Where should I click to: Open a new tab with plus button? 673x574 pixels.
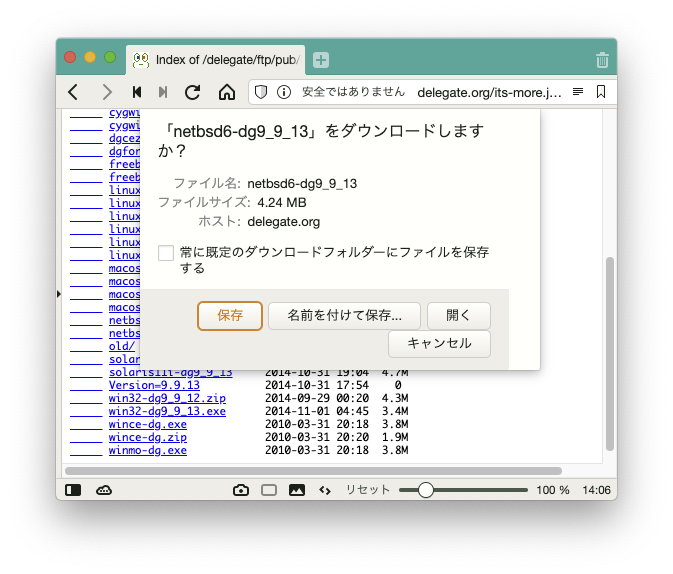[321, 60]
